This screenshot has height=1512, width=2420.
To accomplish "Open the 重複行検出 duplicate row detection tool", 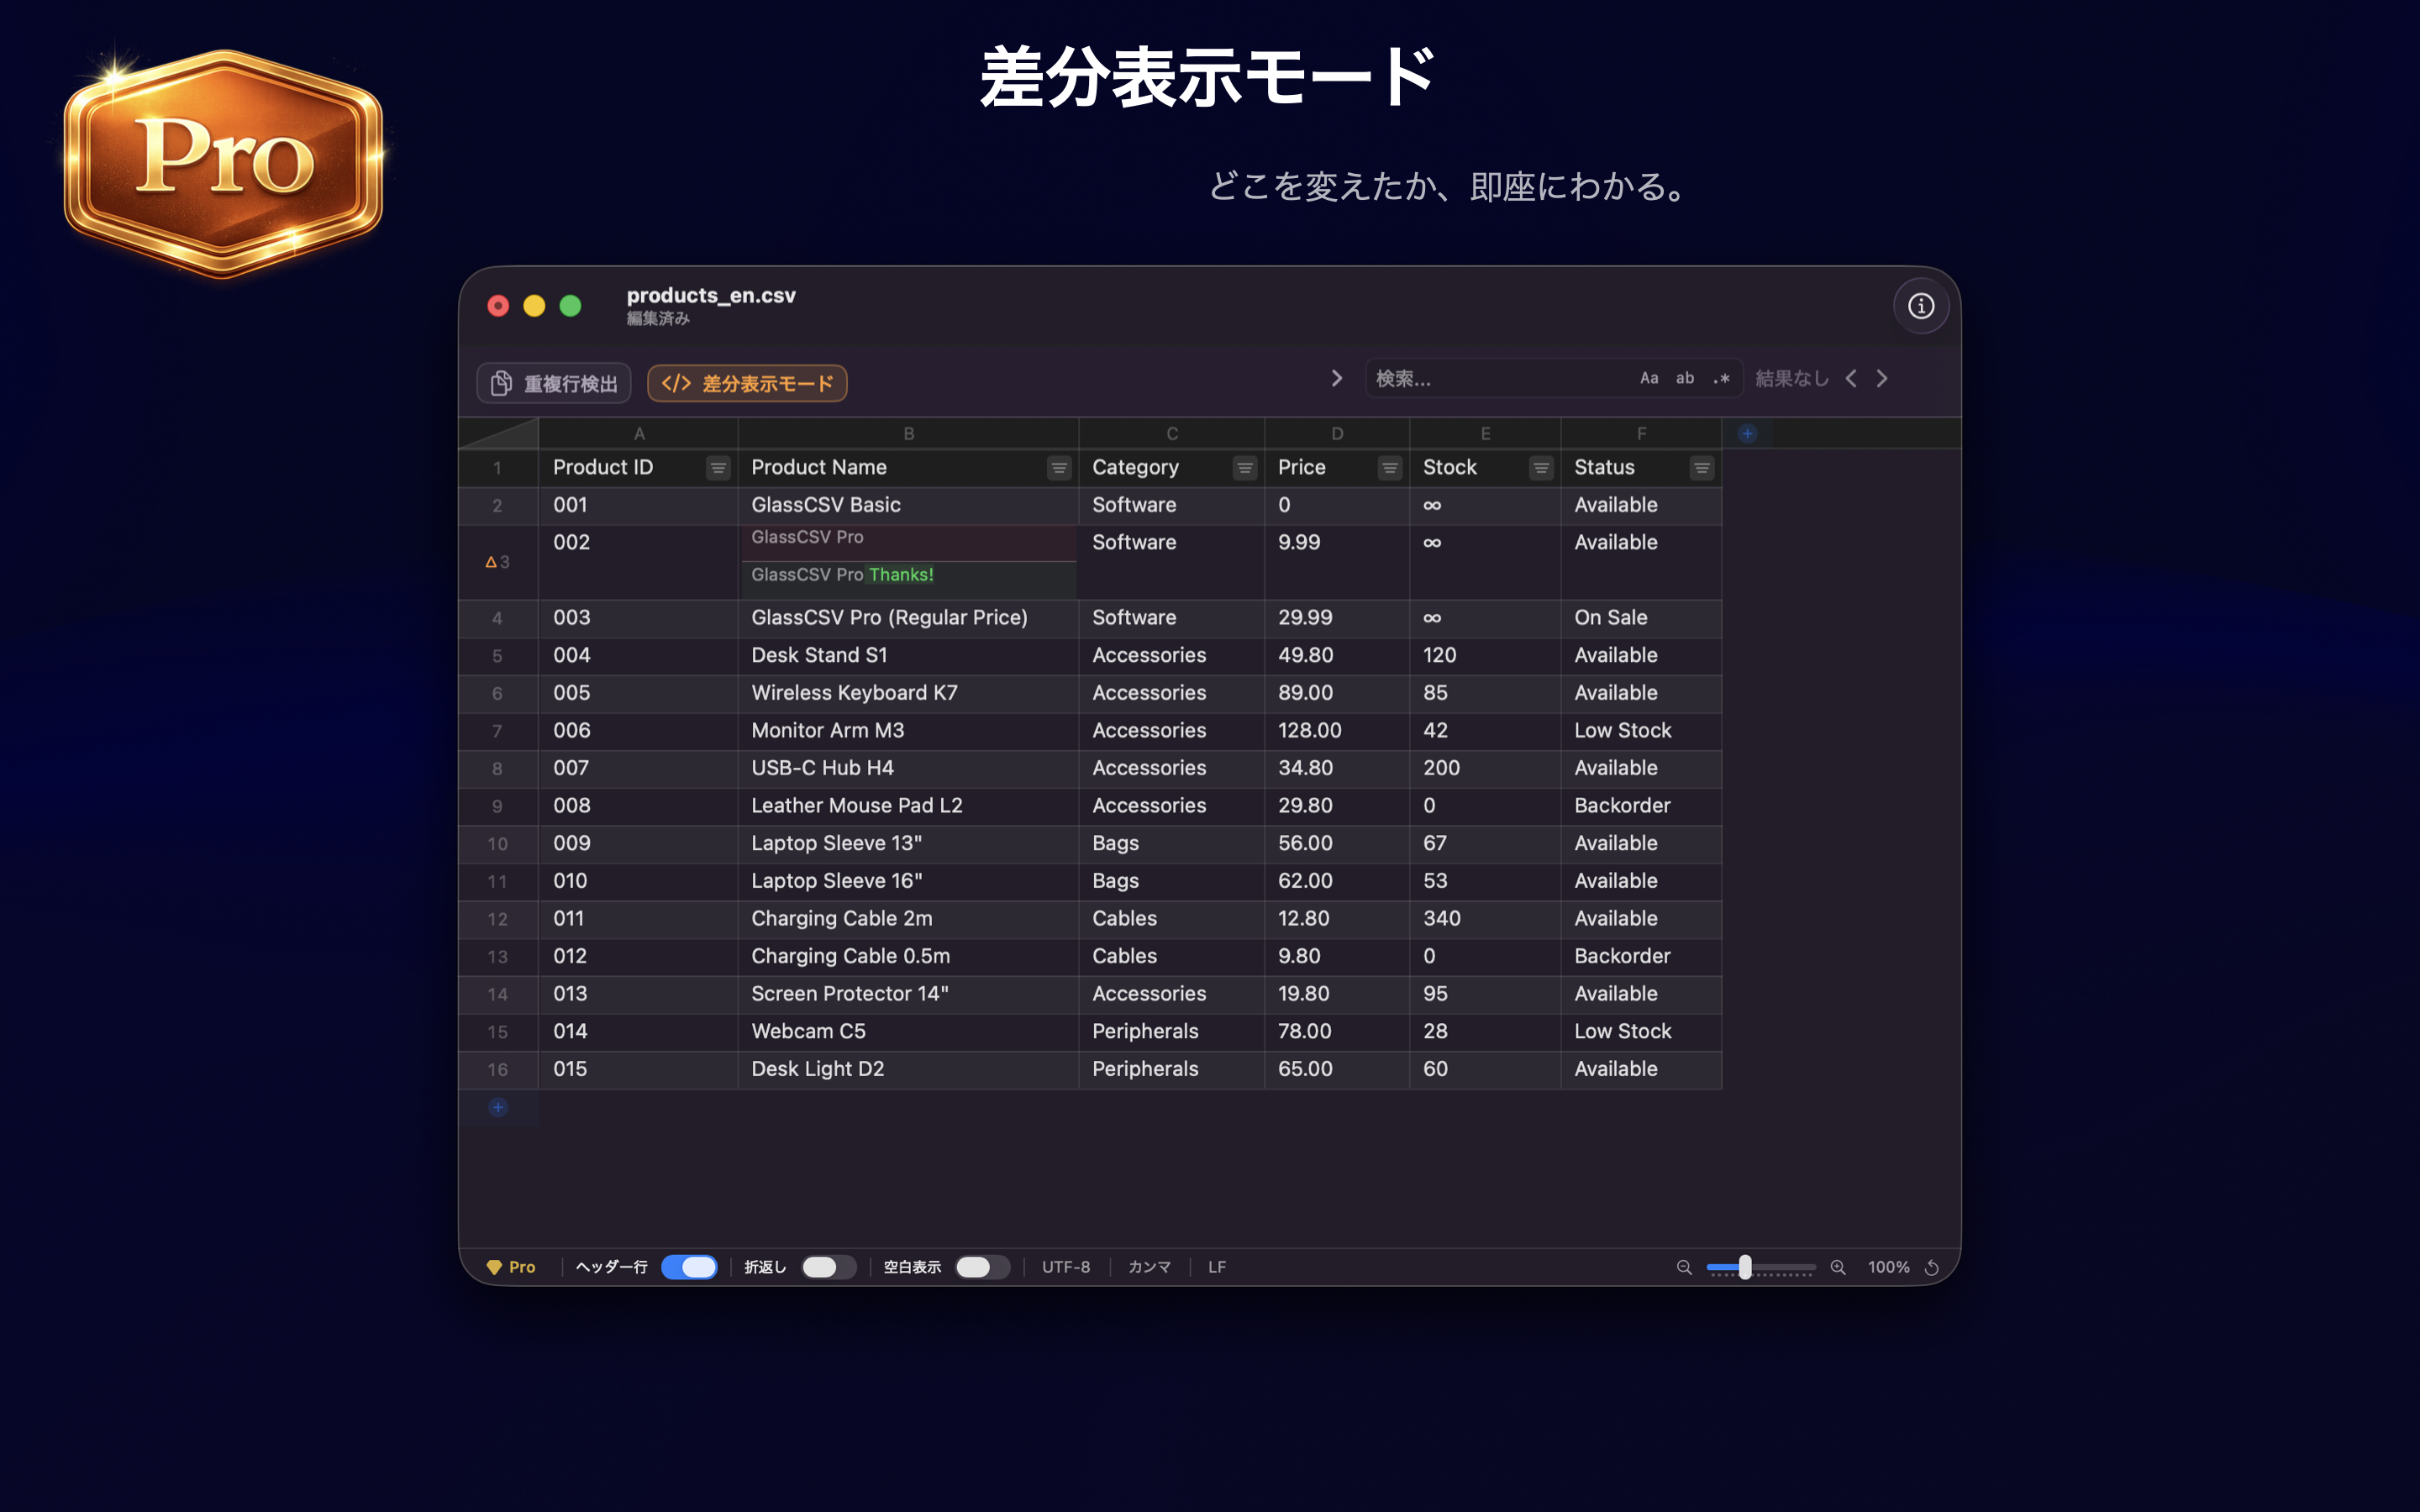I will [x=553, y=383].
